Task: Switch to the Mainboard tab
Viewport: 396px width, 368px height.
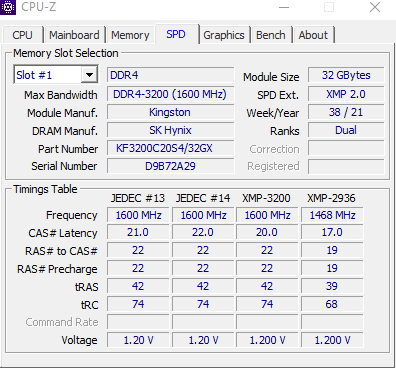Action: (x=74, y=35)
